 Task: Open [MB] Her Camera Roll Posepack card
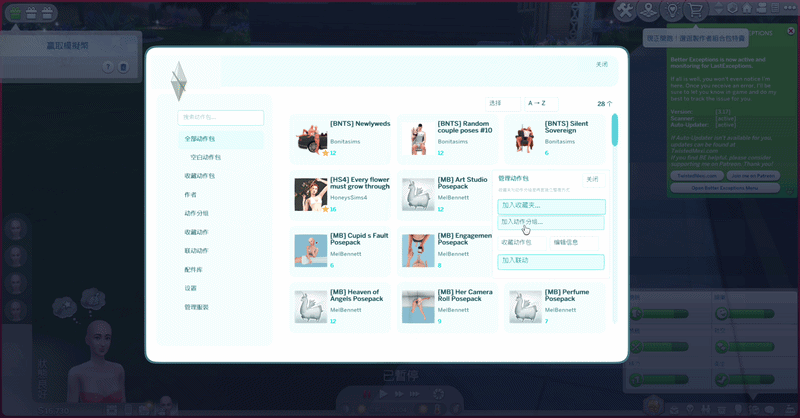pos(447,307)
